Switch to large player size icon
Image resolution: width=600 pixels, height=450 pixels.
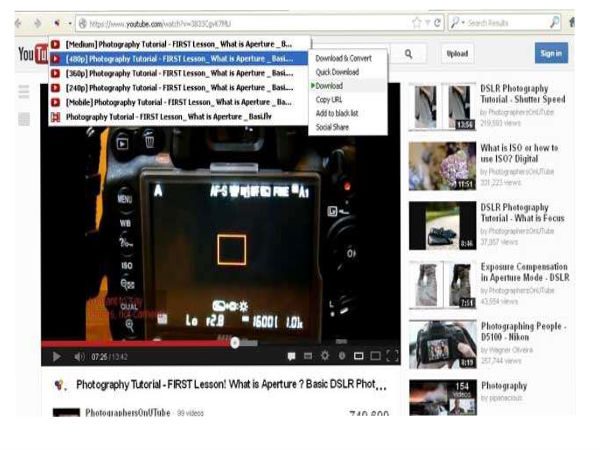click(x=375, y=356)
